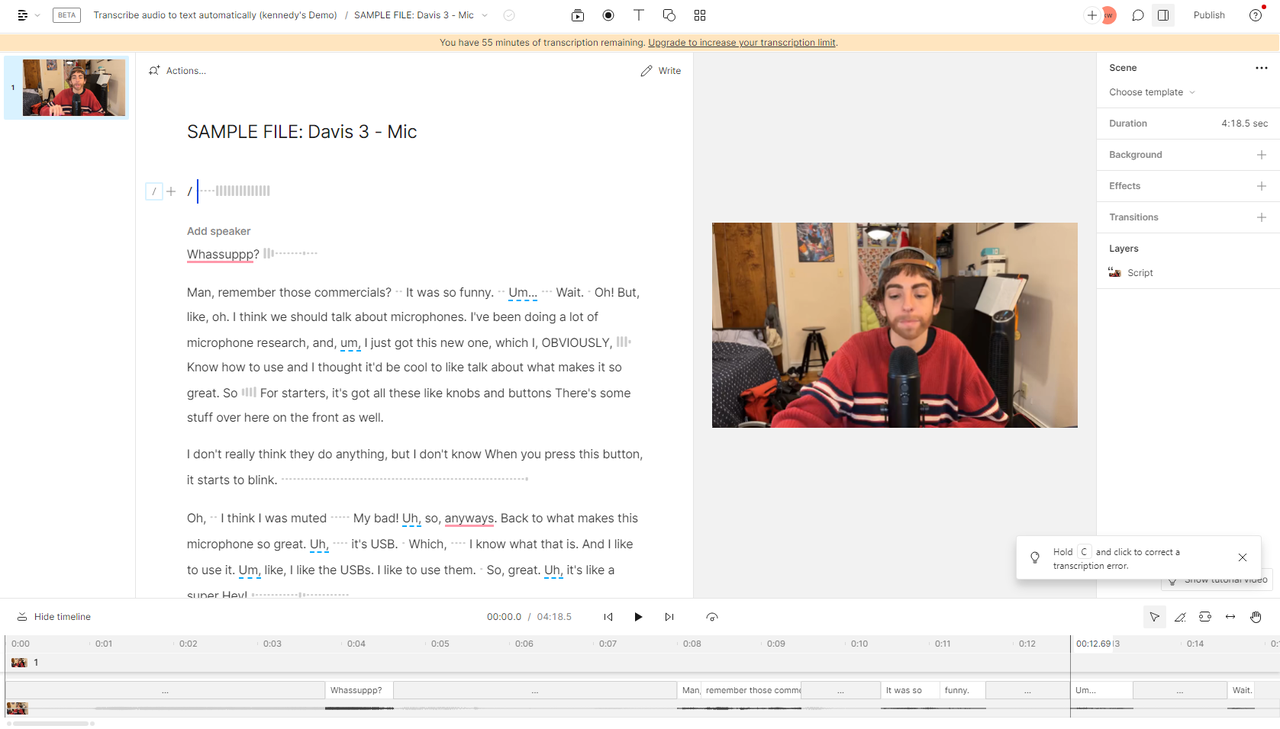
Task: Select the correction pen tool near the timeline
Action: pos(1180,617)
